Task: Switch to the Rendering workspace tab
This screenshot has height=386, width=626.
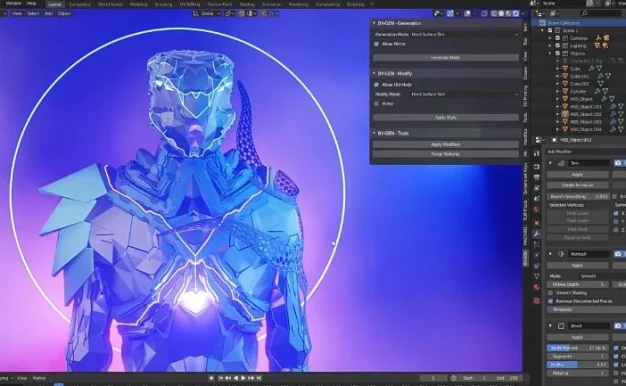Action: click(x=299, y=4)
